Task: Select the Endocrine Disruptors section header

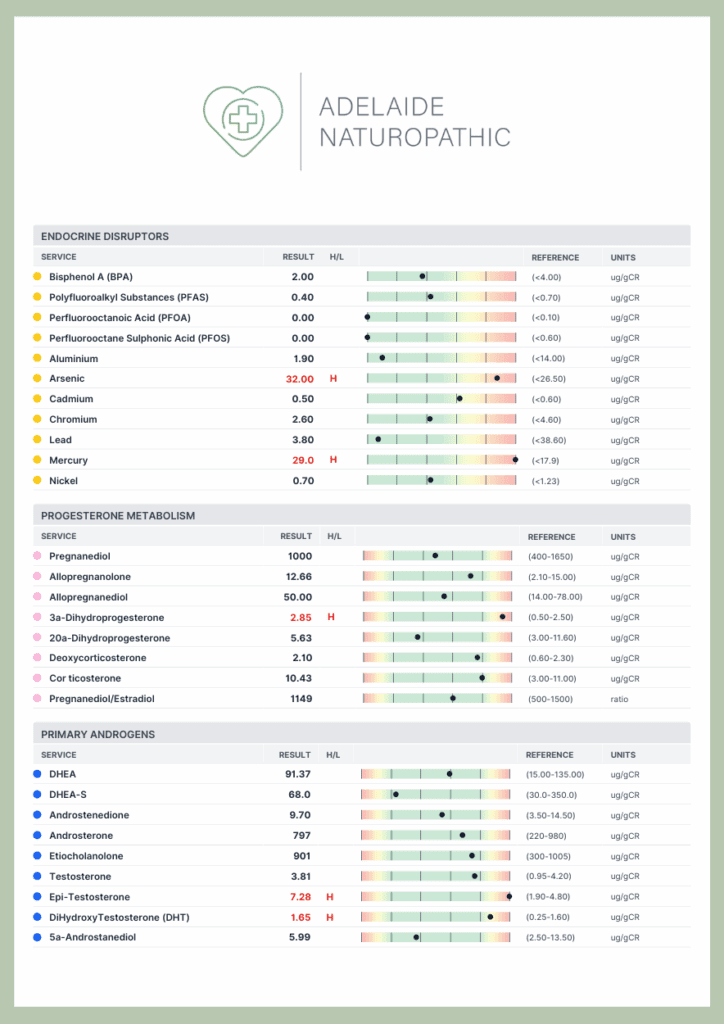Action: (105, 236)
